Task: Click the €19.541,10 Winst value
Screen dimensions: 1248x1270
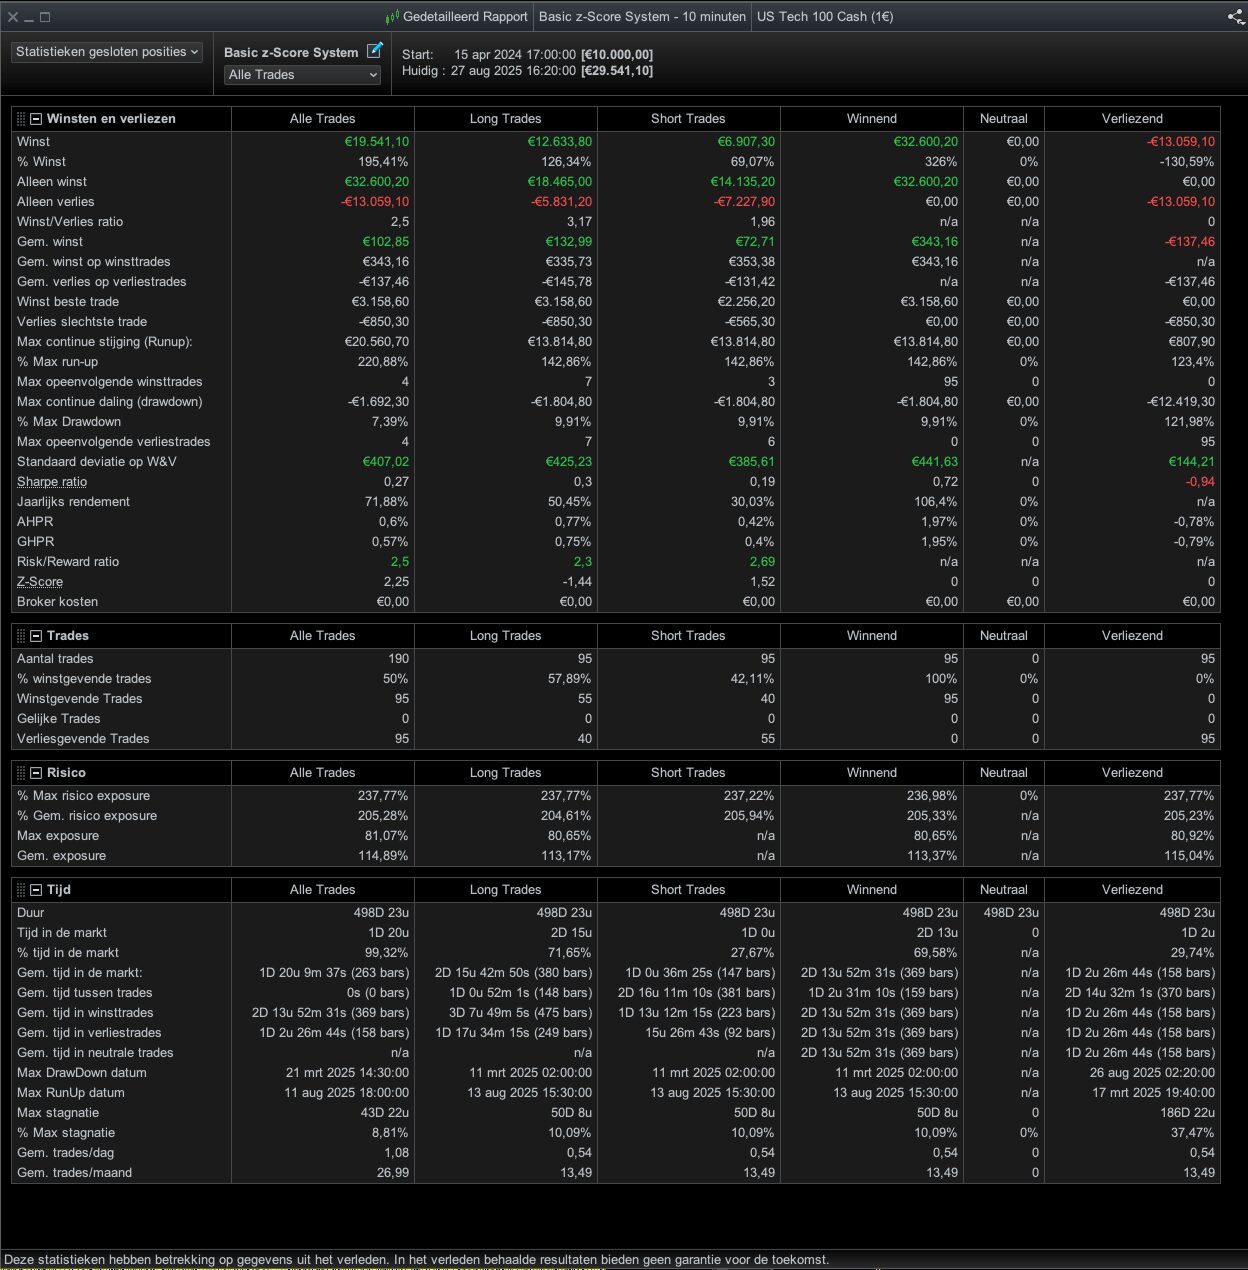Action: click(x=377, y=142)
